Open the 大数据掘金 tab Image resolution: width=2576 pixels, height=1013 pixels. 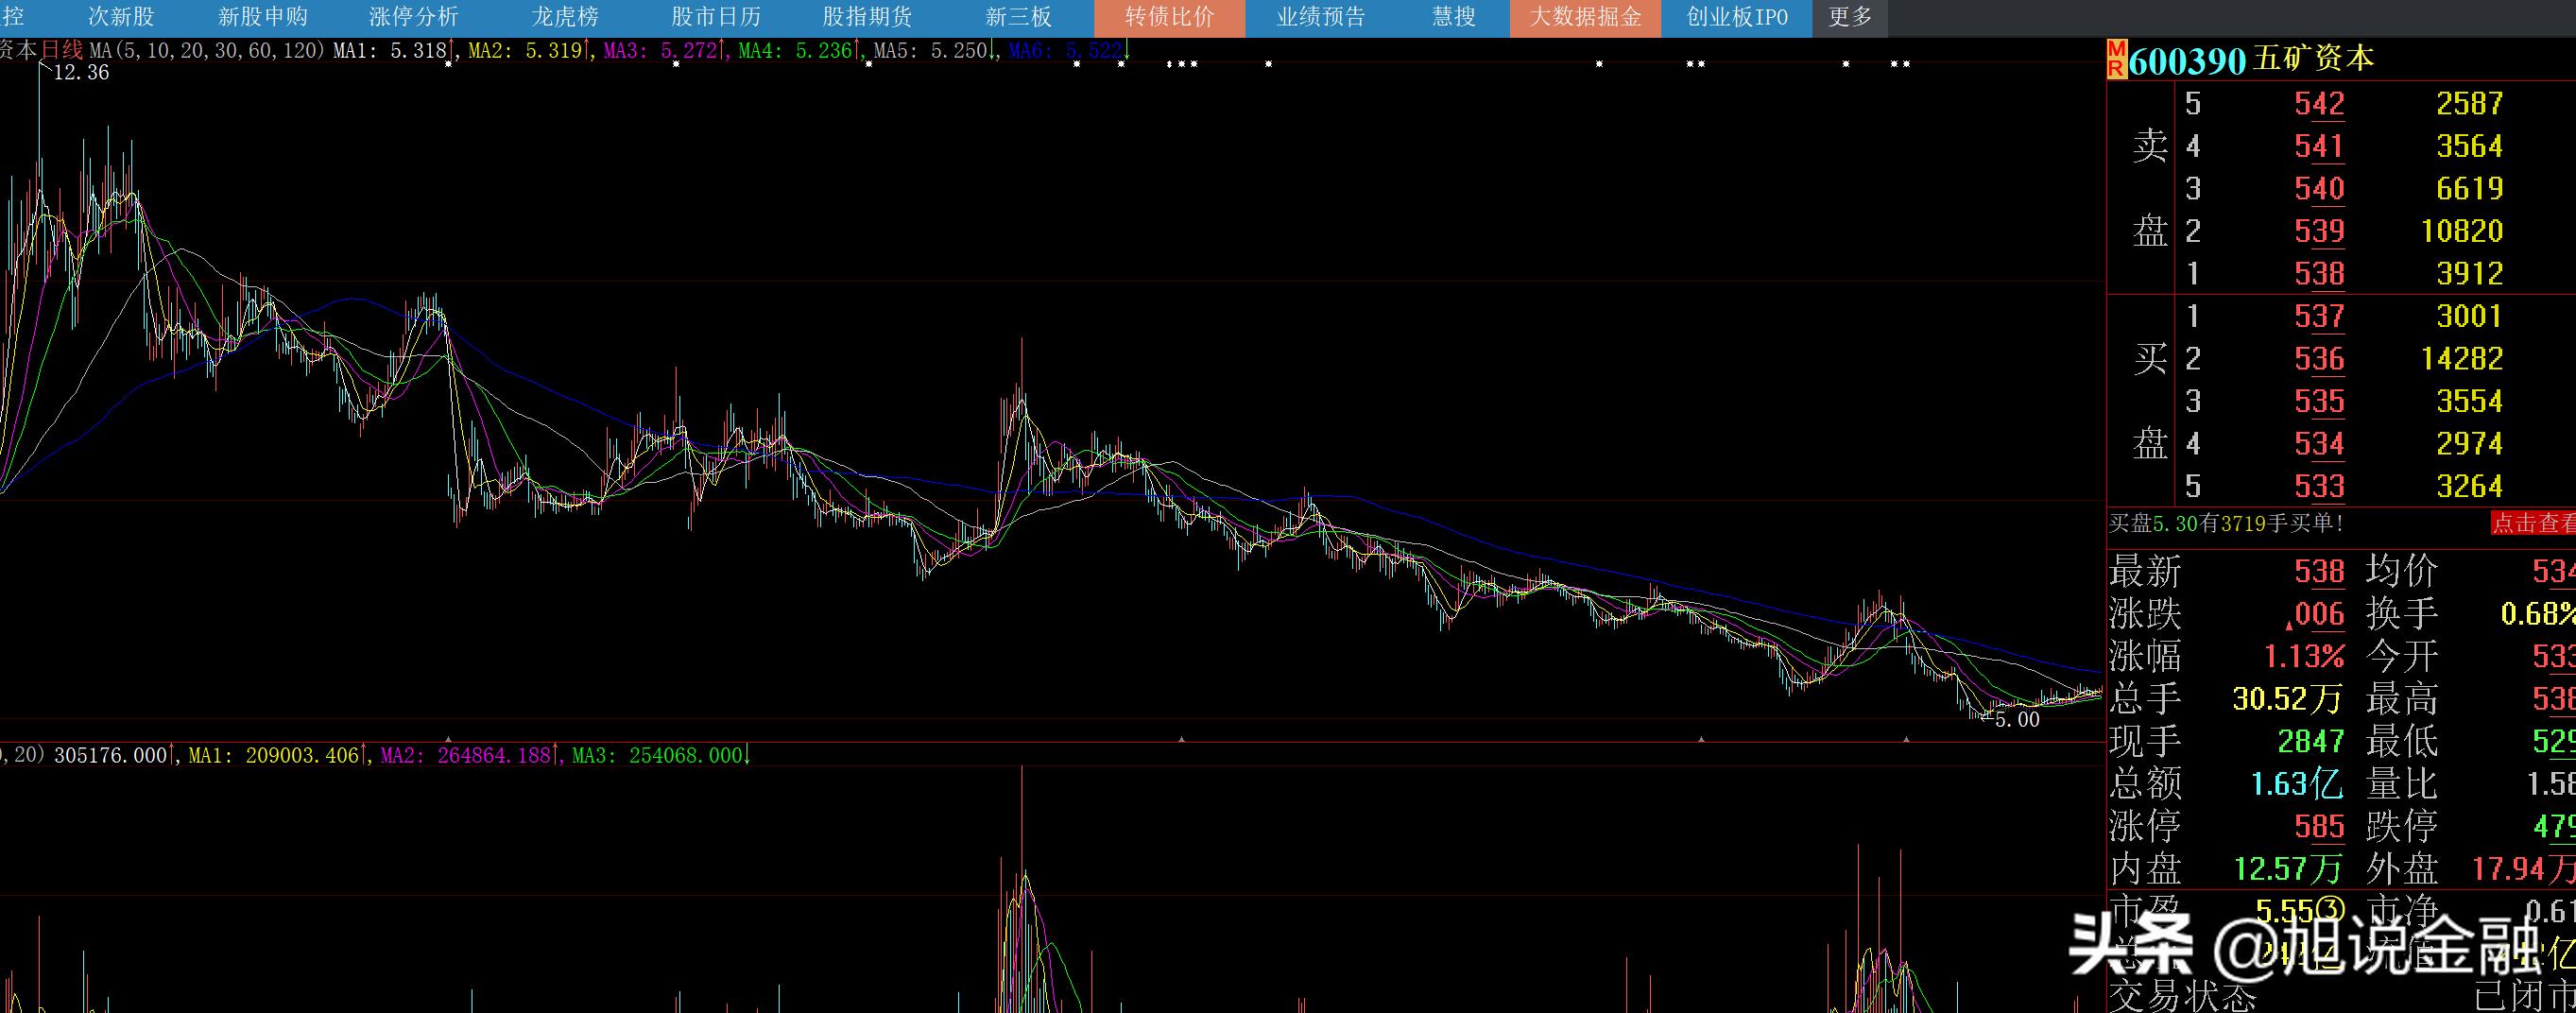point(1586,17)
